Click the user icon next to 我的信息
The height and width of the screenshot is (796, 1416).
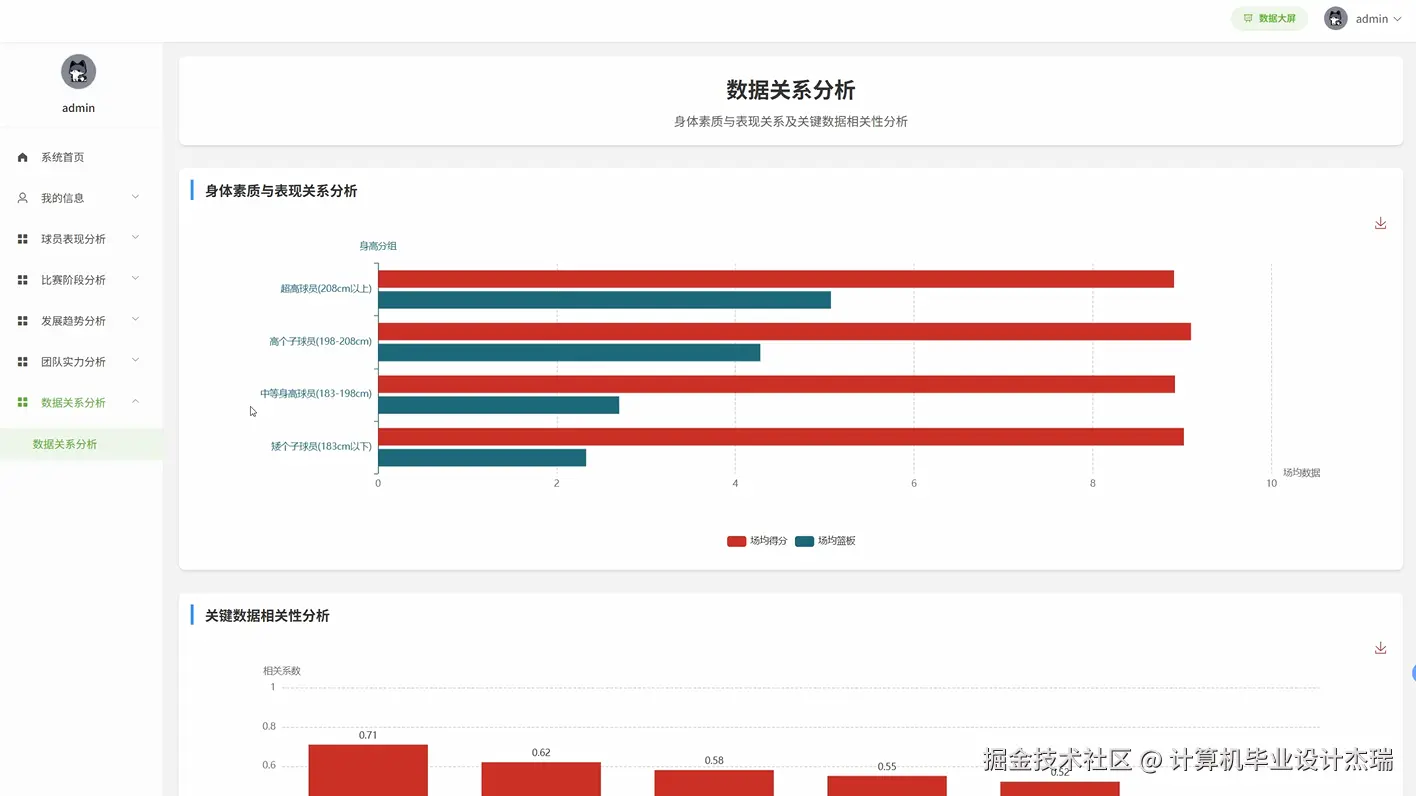pos(21,197)
